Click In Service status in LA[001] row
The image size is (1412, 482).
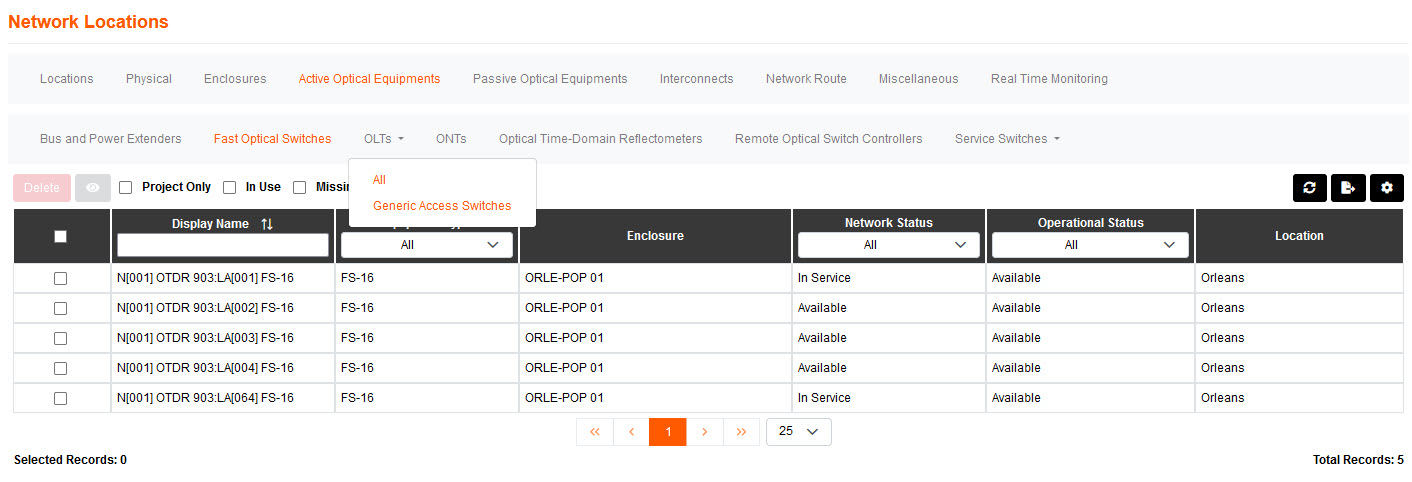(x=824, y=278)
